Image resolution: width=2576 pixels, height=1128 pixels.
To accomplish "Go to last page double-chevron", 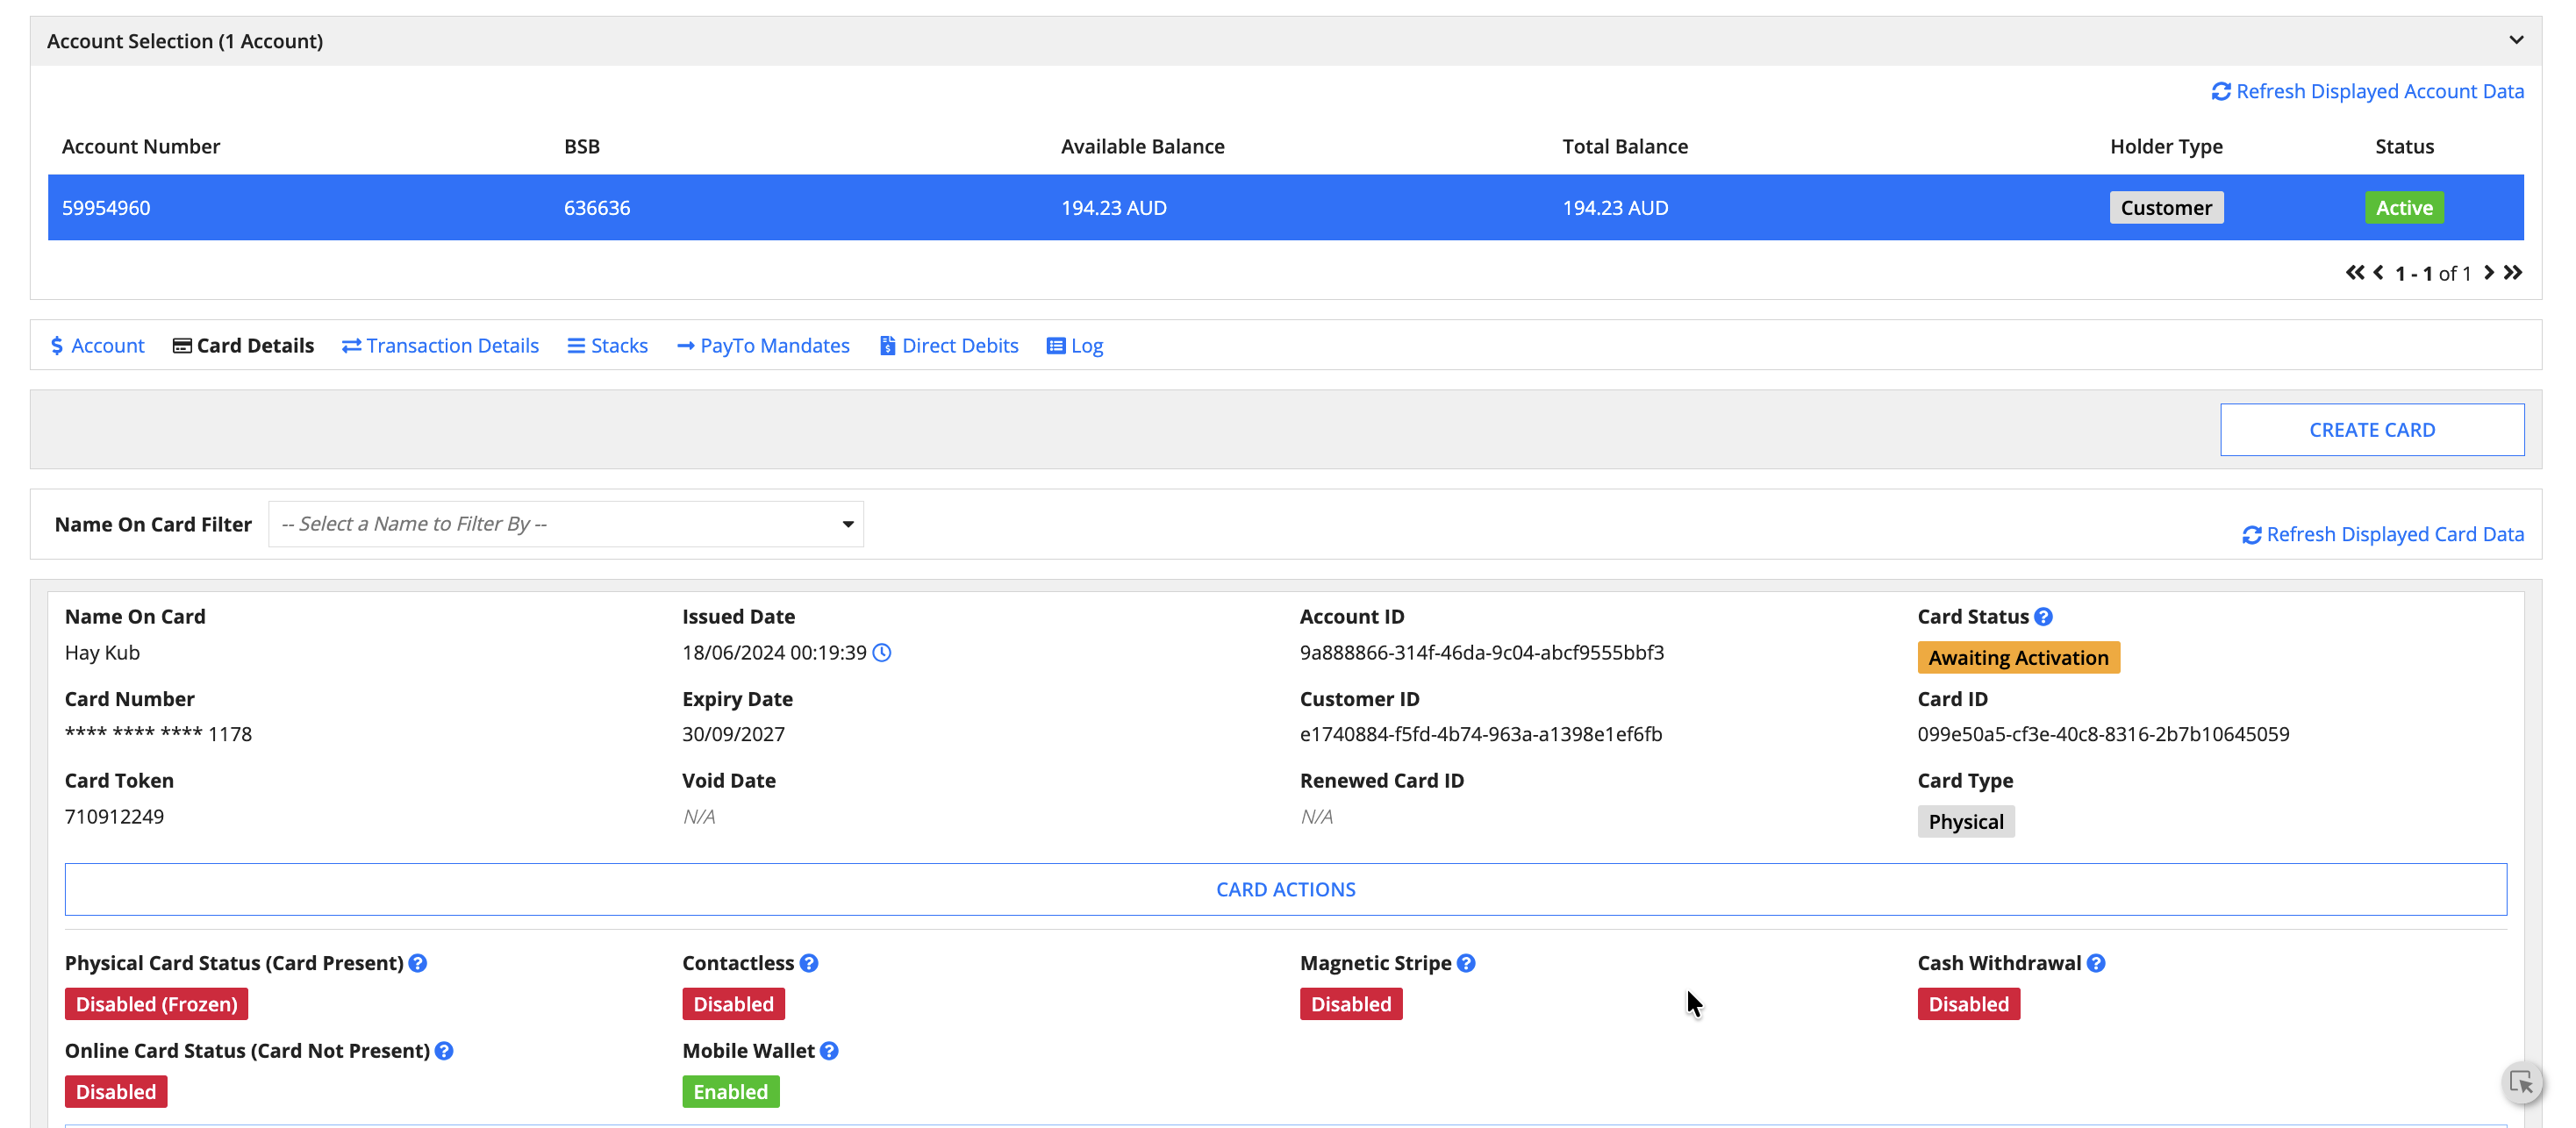I will [x=2513, y=273].
